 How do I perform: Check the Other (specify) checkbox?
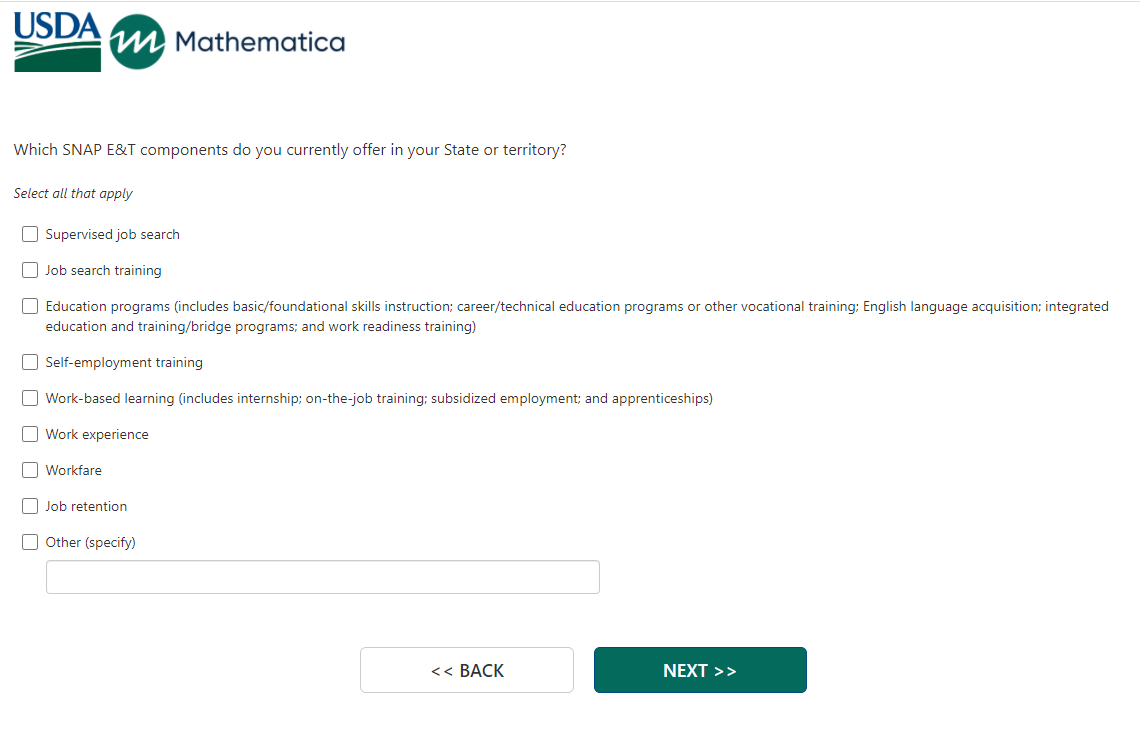(30, 543)
